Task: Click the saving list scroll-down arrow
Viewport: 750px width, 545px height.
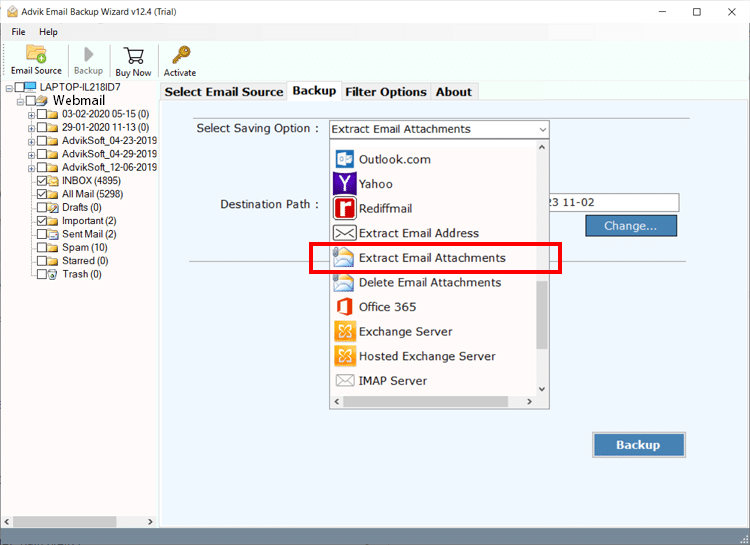Action: click(541, 389)
